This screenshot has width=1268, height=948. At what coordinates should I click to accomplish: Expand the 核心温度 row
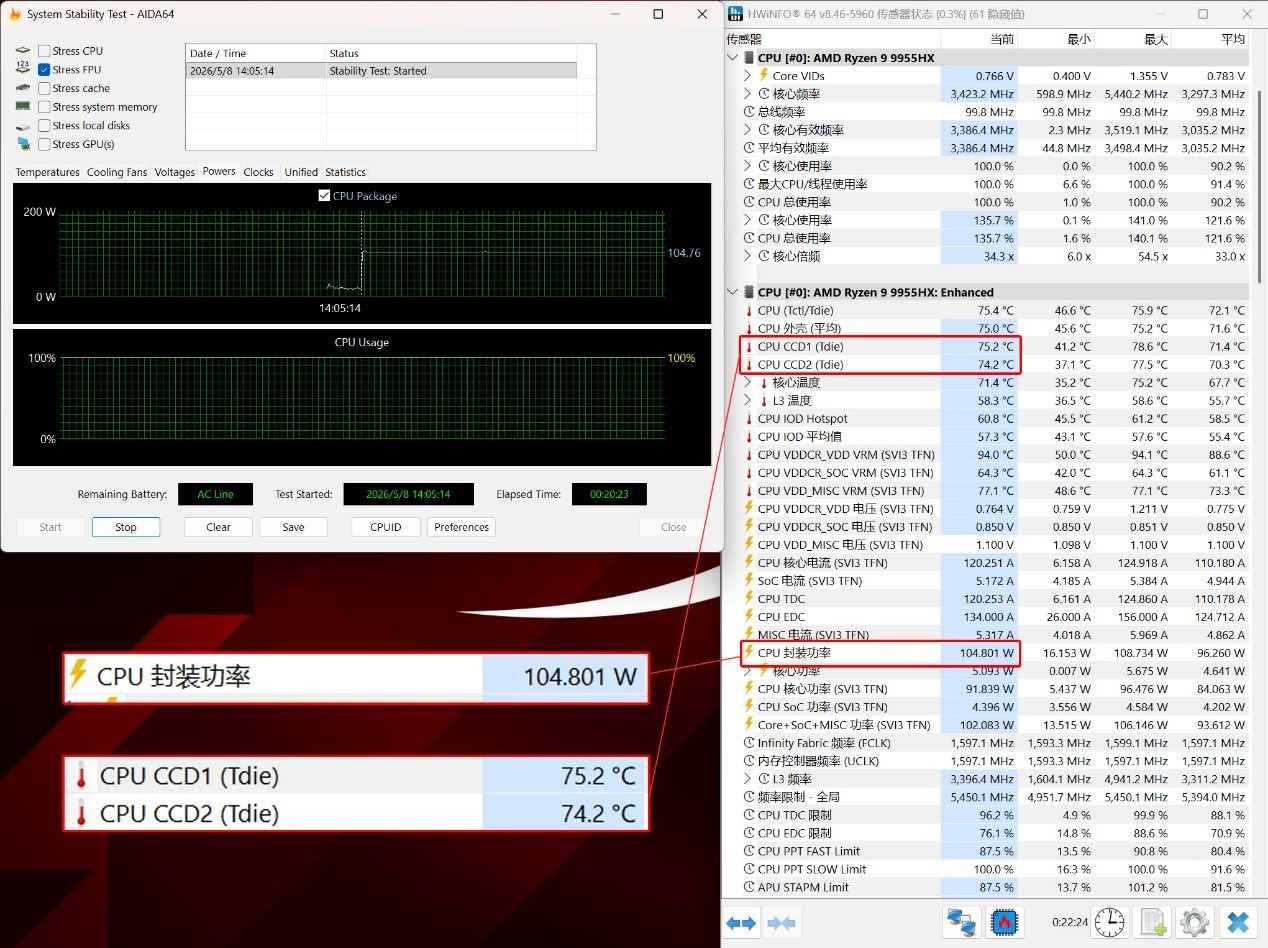748,383
